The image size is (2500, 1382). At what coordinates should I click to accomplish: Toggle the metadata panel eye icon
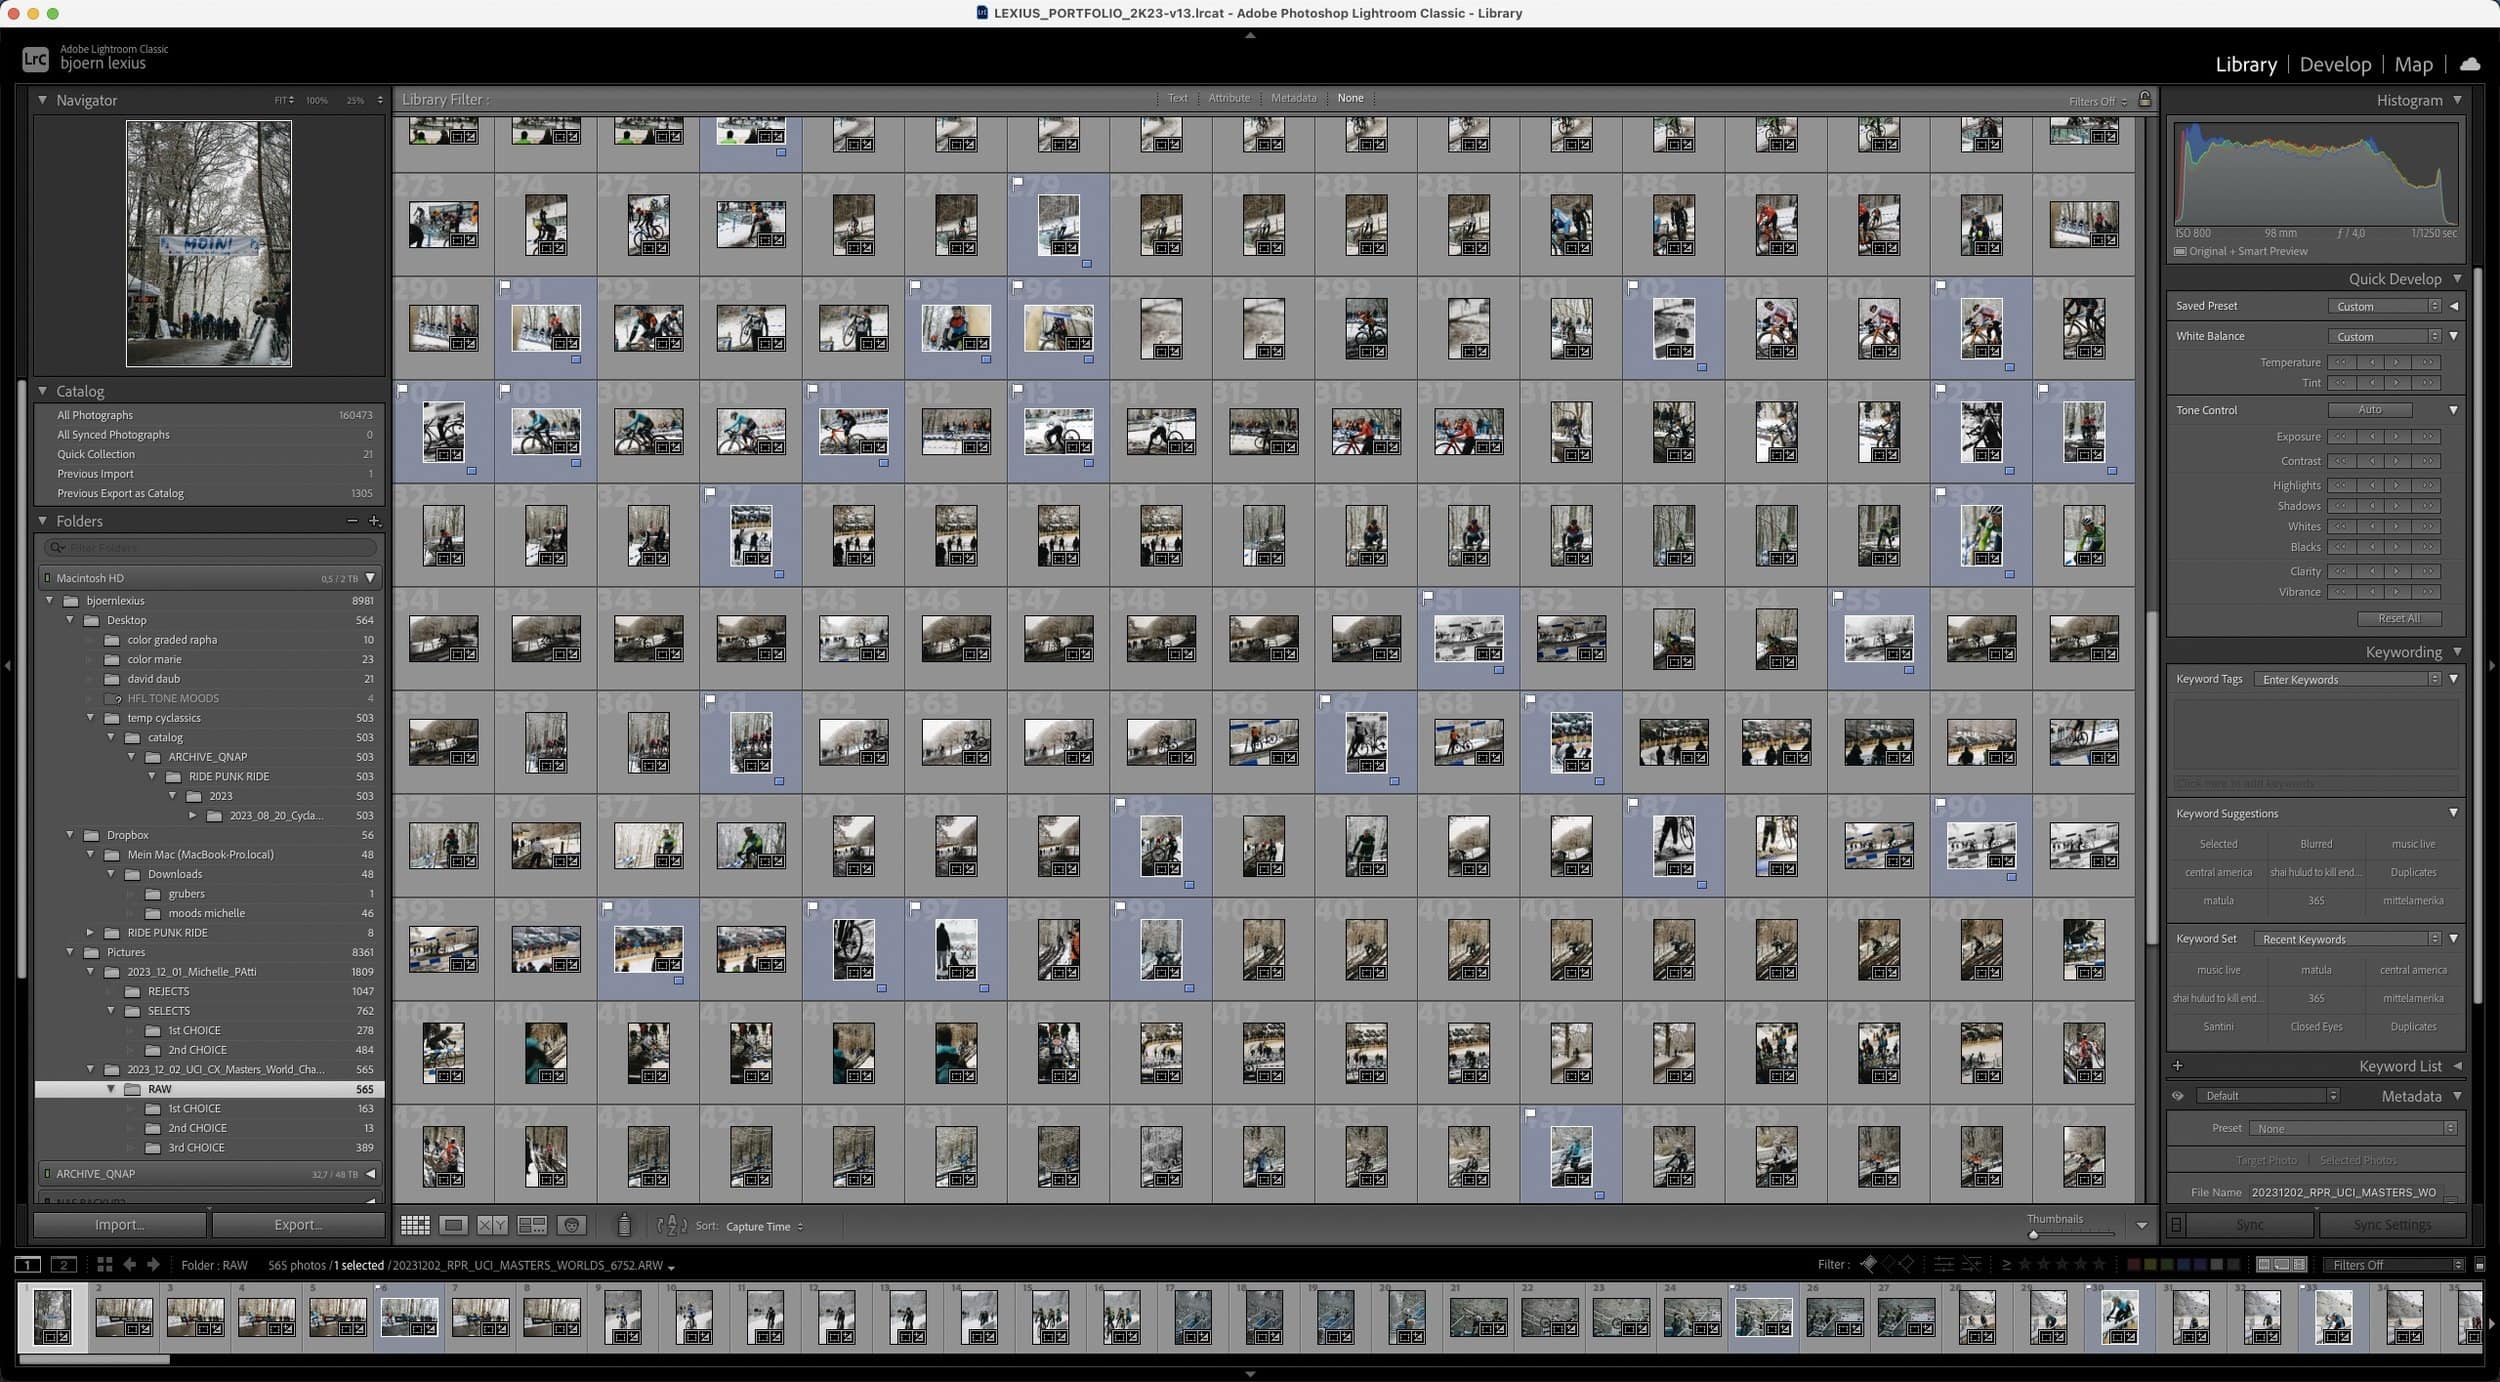tap(2177, 1096)
